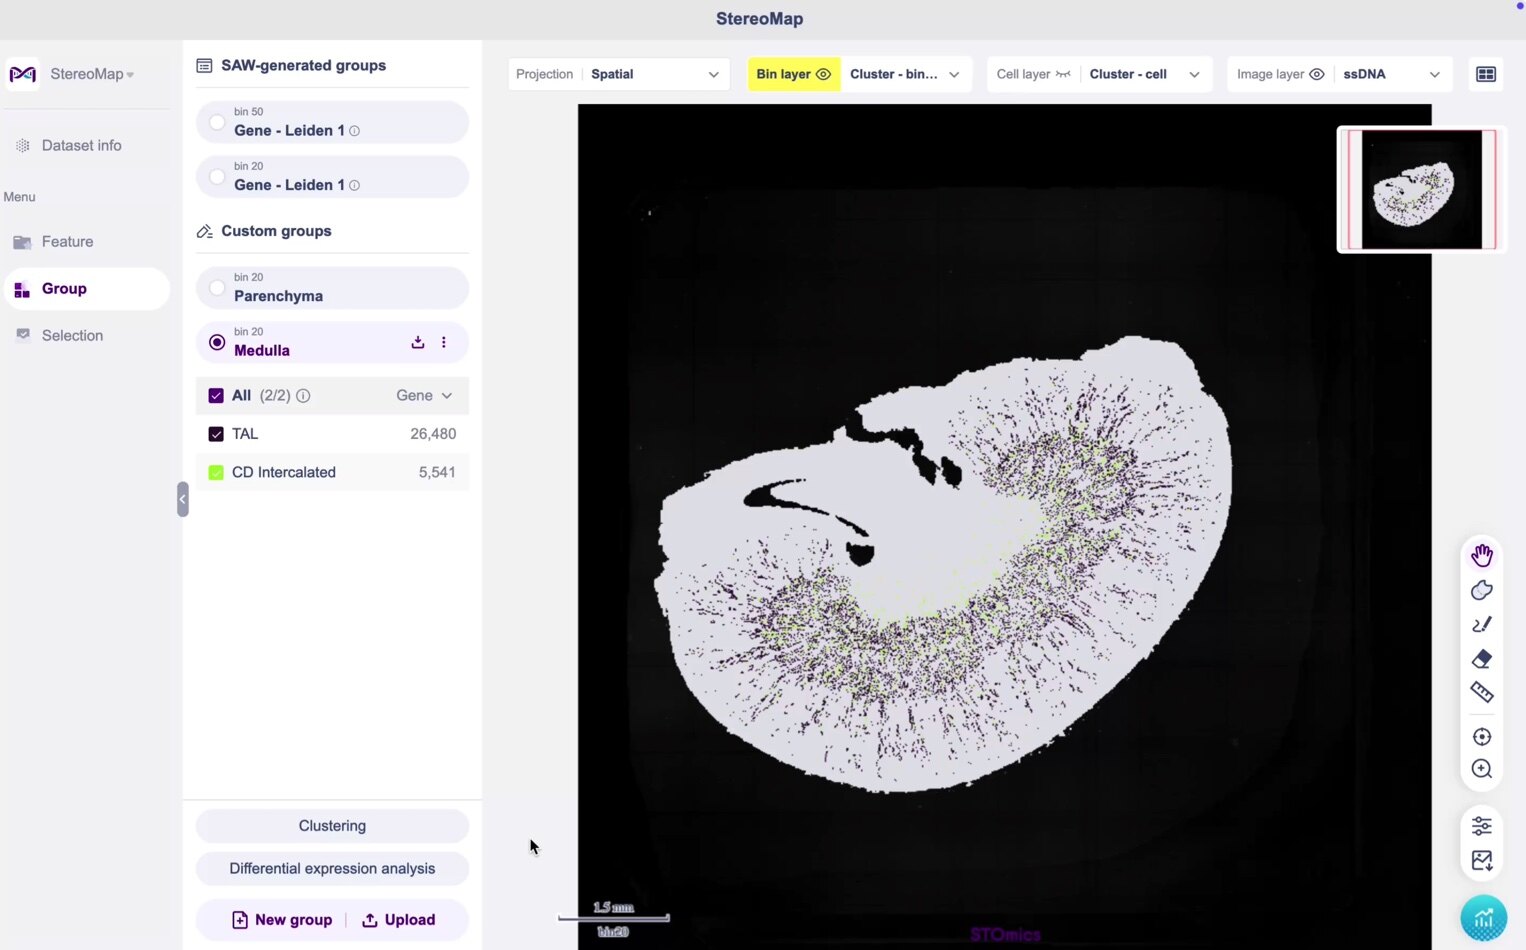1526x950 pixels.
Task: Expand the Bin layer Cluster dropdown
Action: tap(906, 74)
